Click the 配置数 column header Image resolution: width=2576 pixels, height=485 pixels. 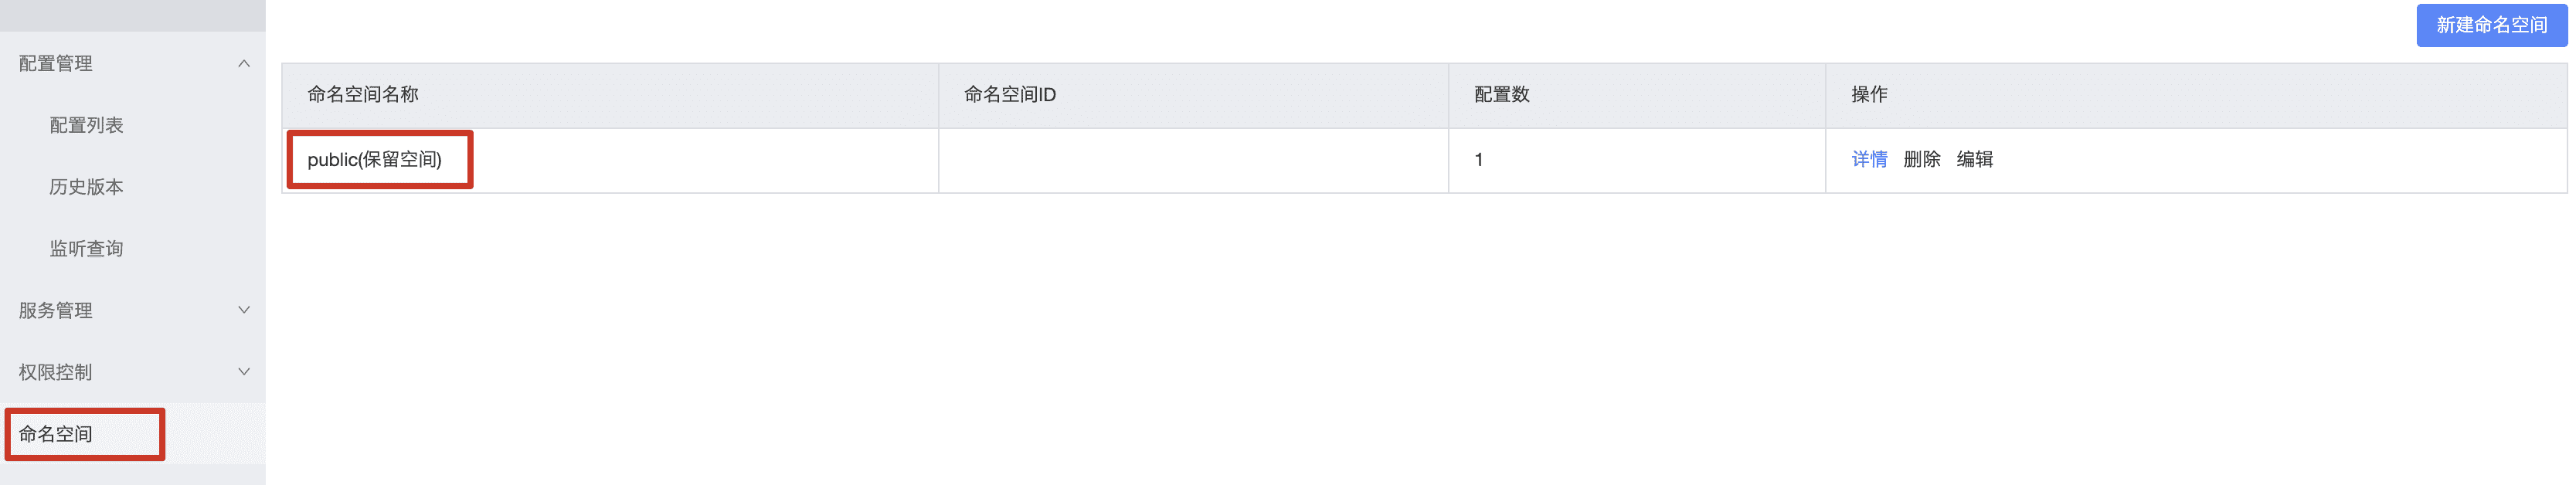pos(1501,95)
